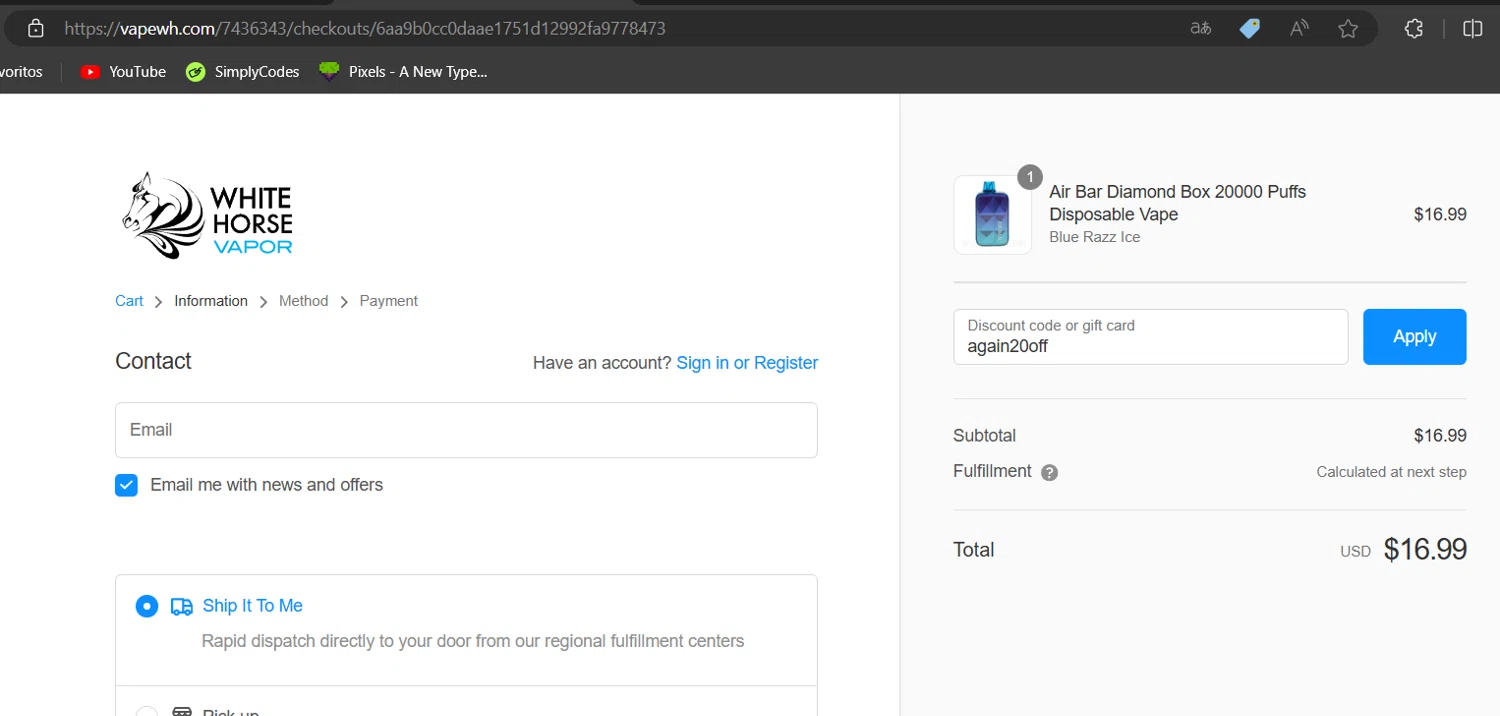Click the Rapid dispatch description text
Viewport: 1500px width, 716px height.
(473, 641)
